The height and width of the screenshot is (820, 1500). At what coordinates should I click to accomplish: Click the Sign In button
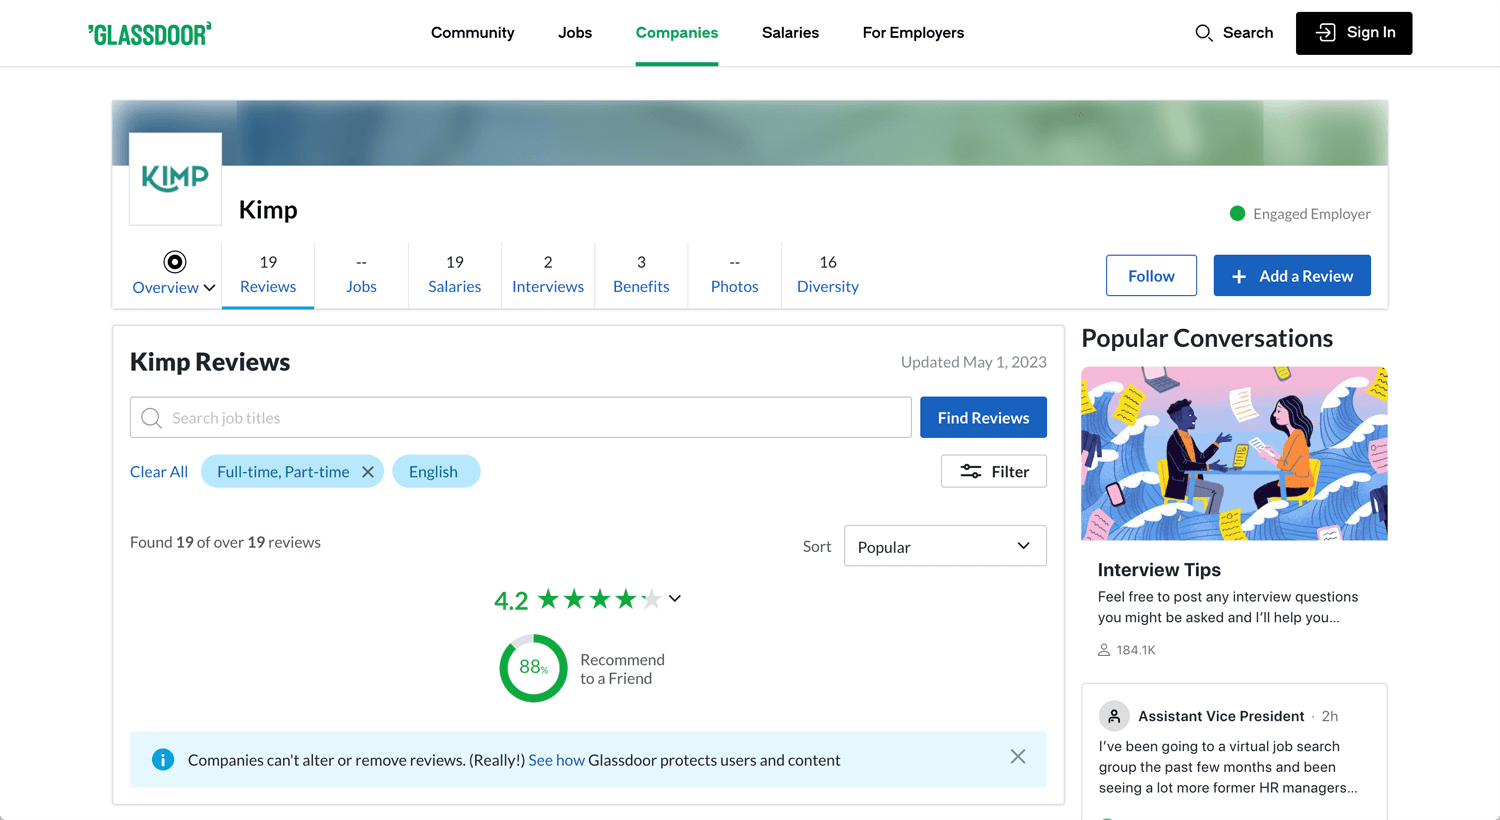[x=1354, y=33]
